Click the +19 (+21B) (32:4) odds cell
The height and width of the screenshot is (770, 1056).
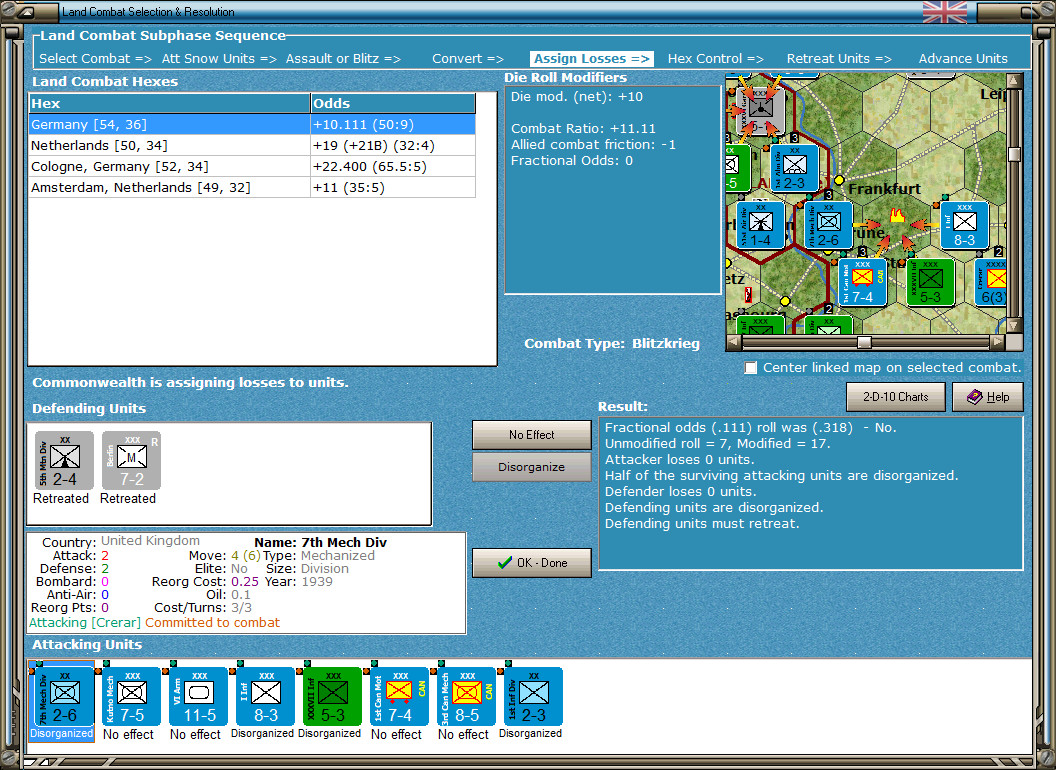393,146
